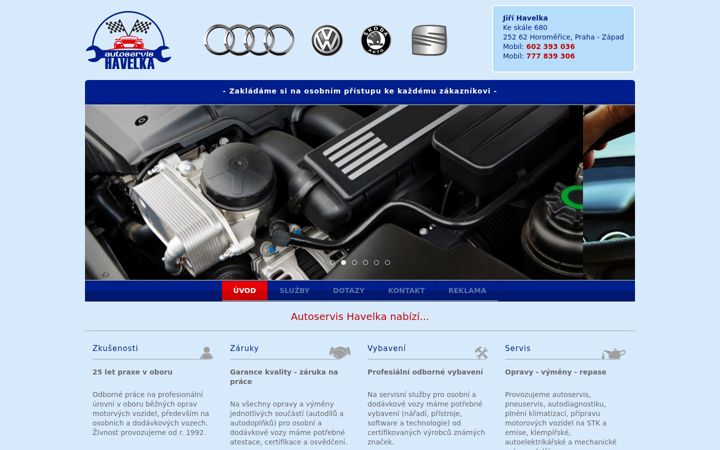Screen dimensions: 720x450
Task: Open the ÚVOD menu tab
Action: click(x=245, y=291)
